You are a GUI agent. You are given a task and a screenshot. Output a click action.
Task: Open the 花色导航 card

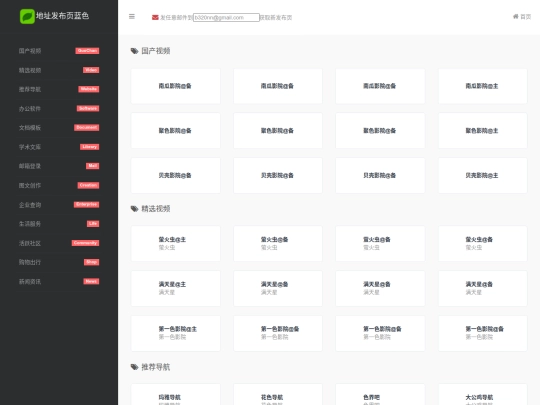pos(278,395)
